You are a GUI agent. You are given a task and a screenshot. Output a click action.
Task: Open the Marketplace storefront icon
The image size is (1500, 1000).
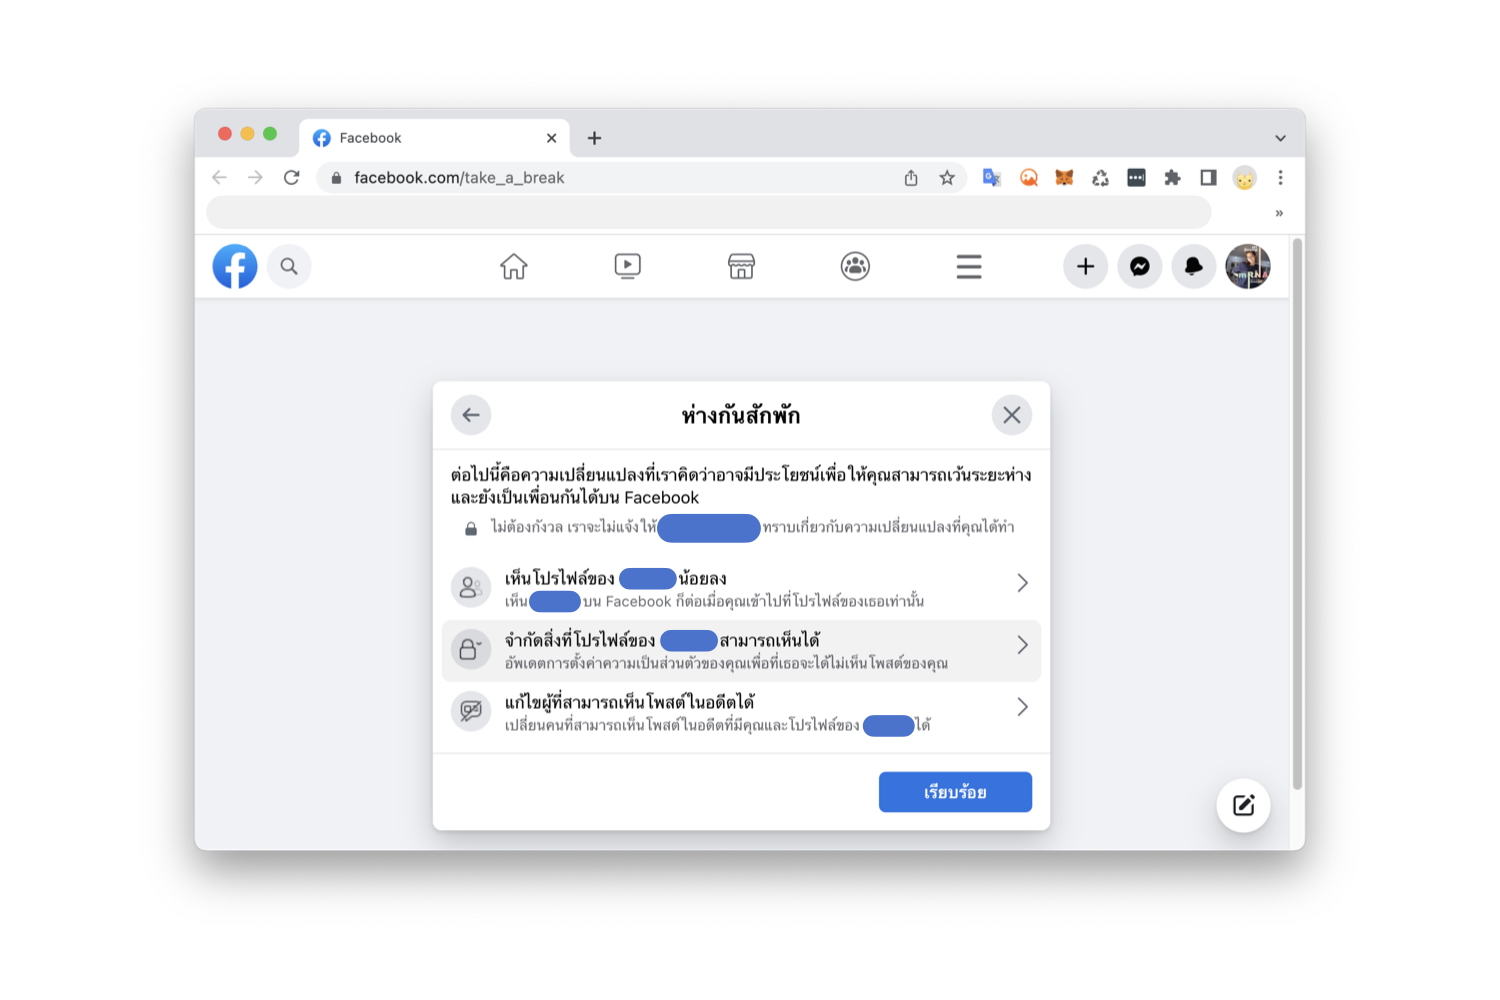[x=741, y=266]
